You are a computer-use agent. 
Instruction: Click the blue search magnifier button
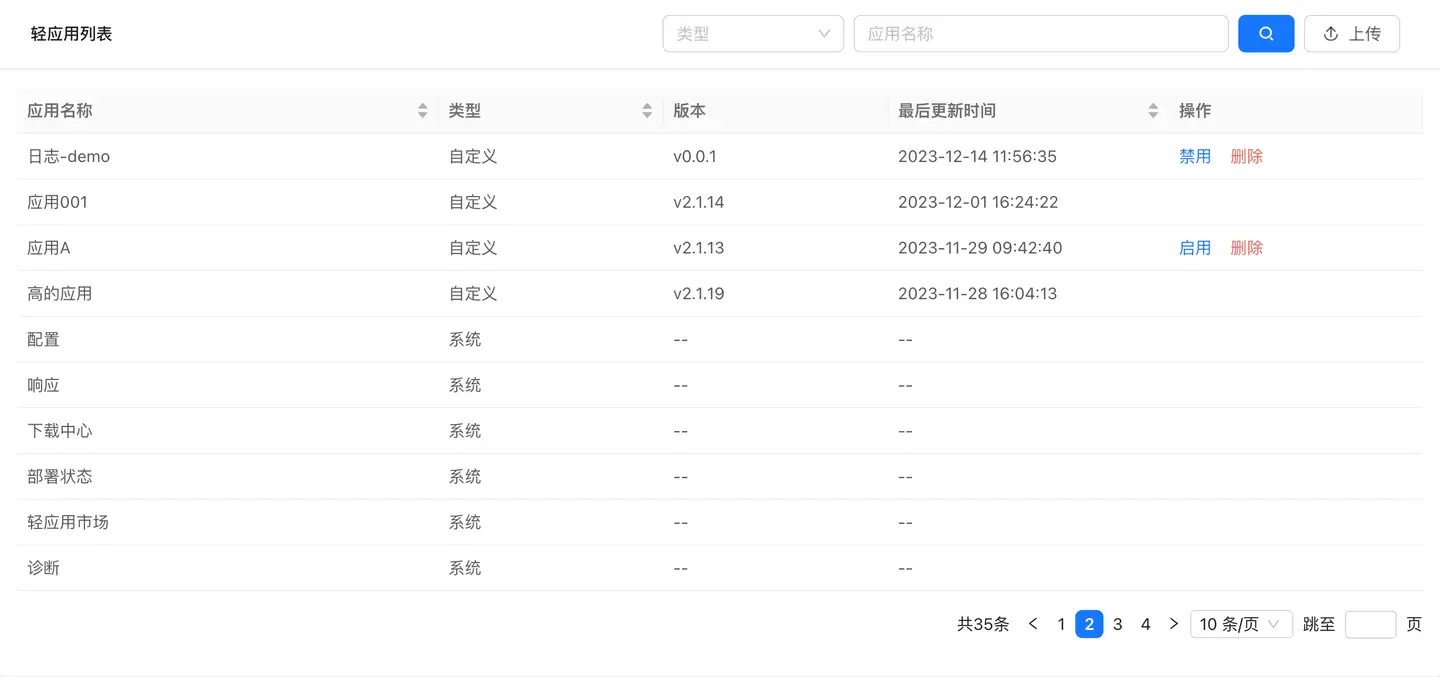coord(1266,34)
